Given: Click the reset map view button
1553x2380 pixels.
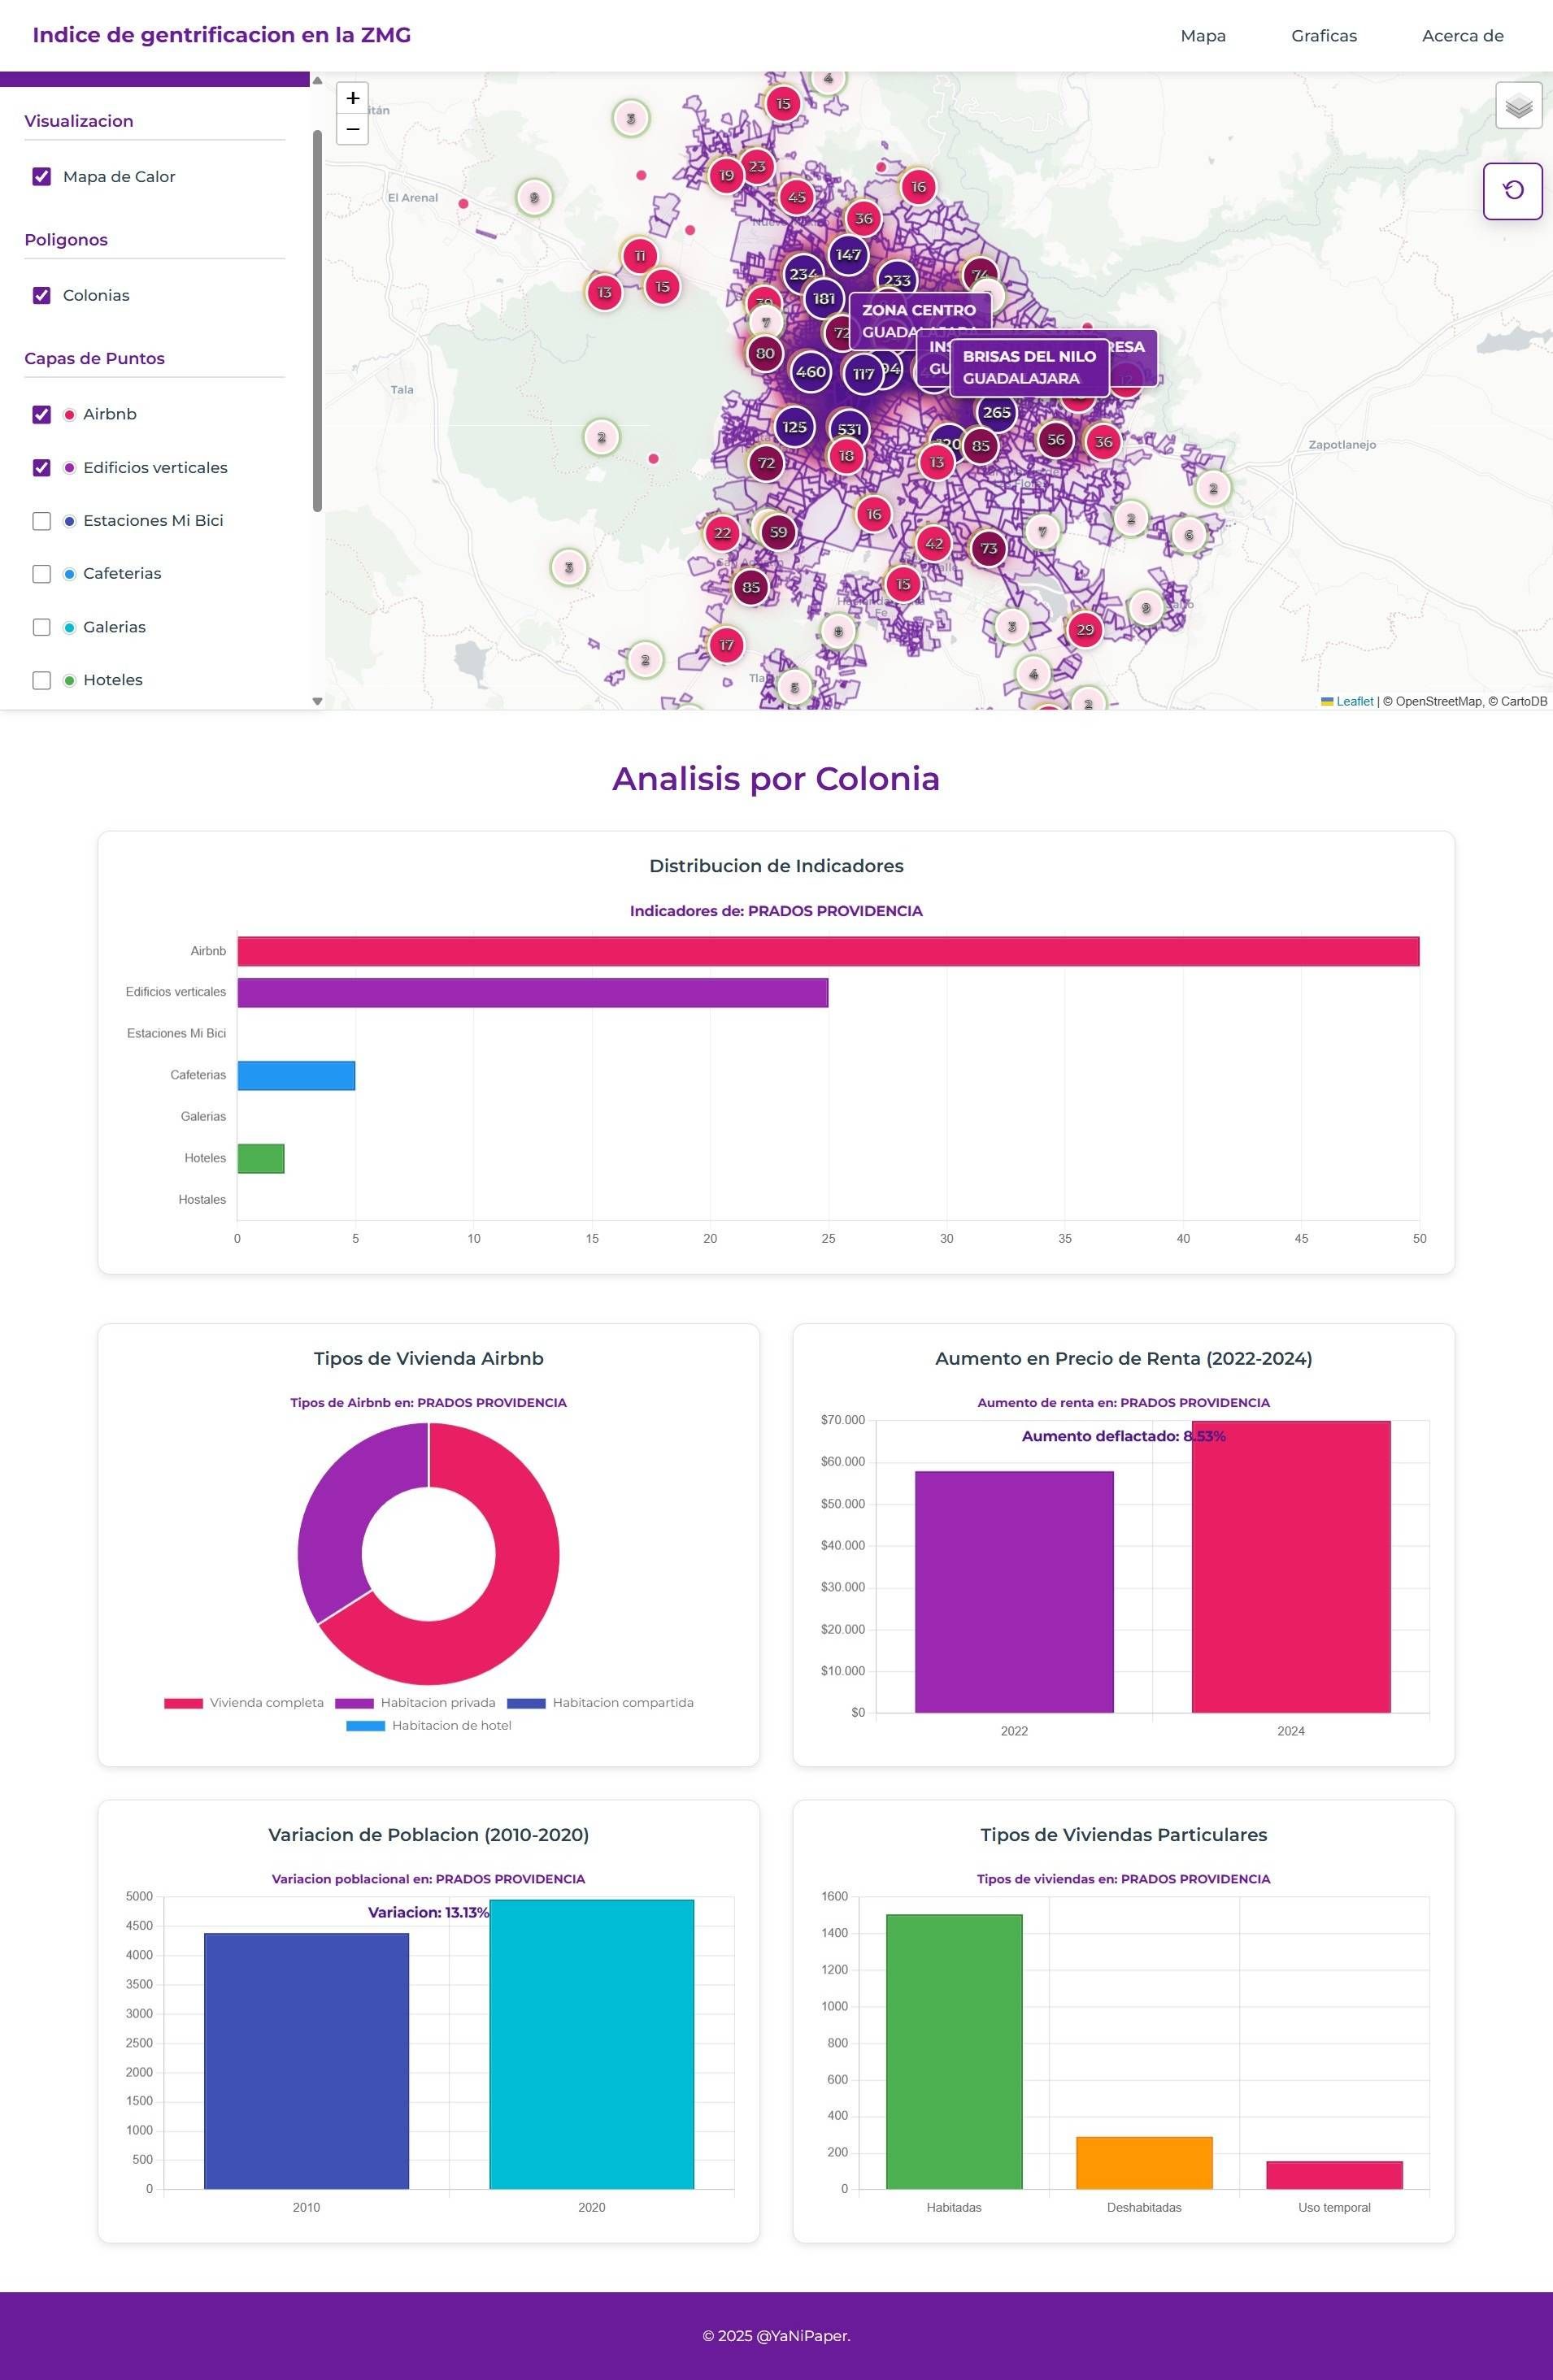Looking at the screenshot, I should coord(1512,191).
